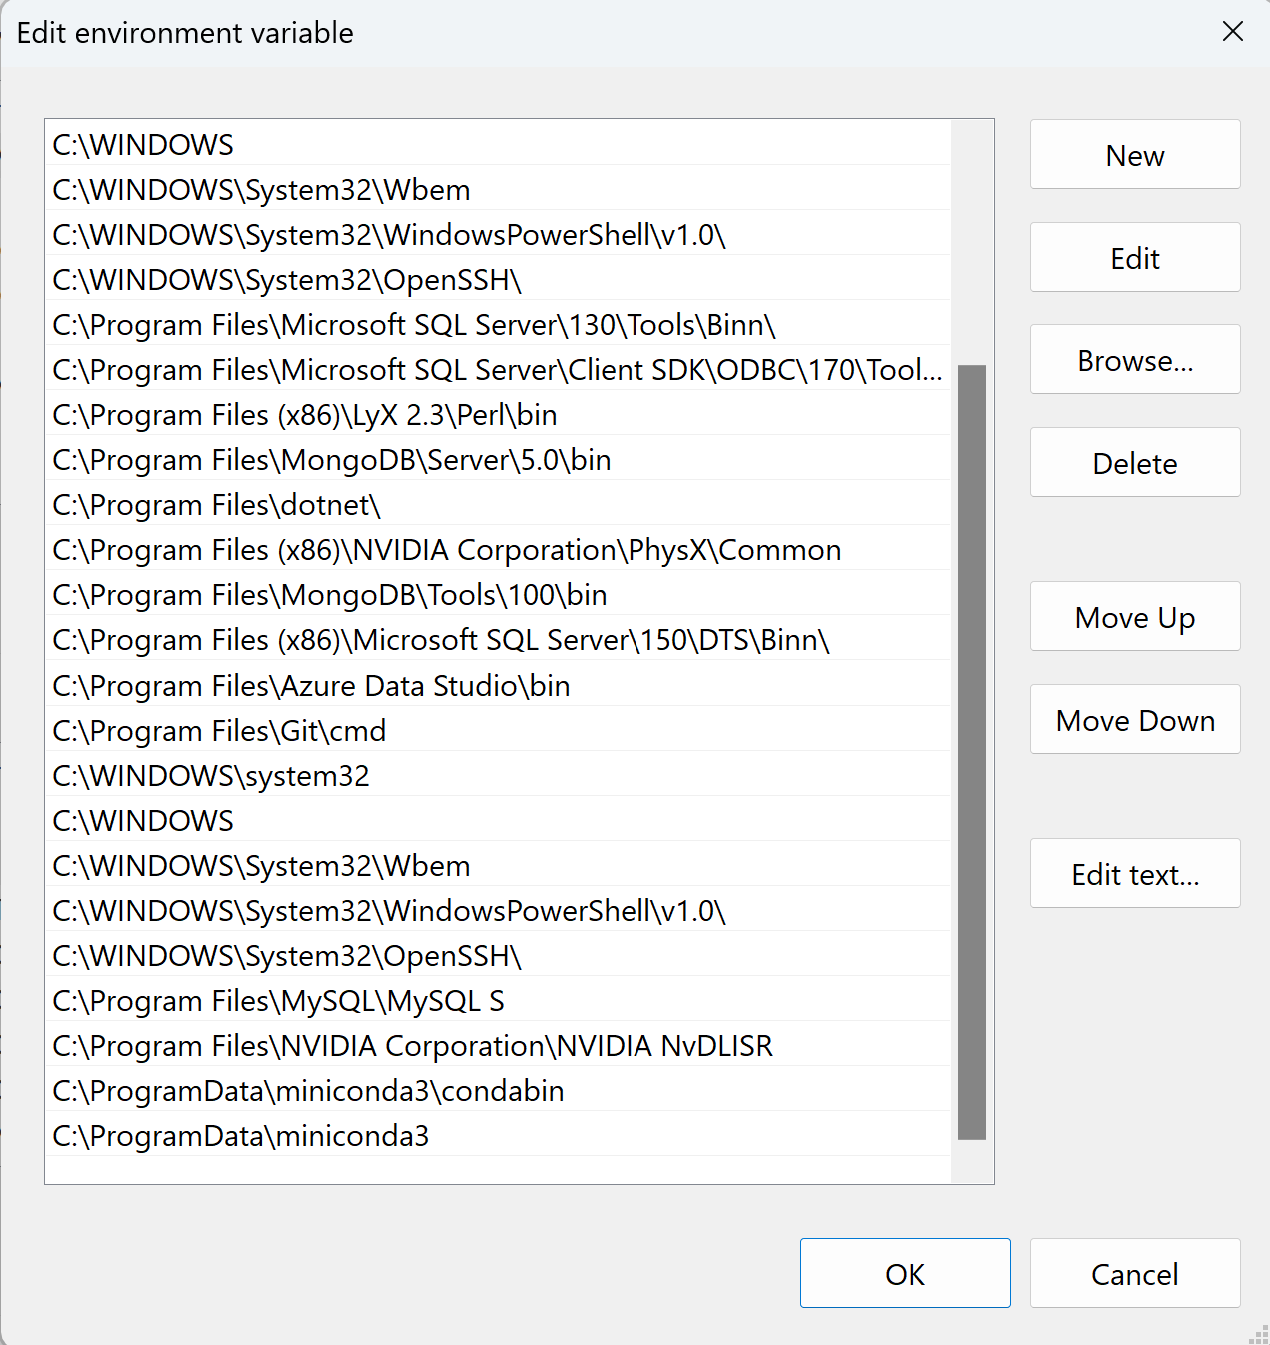1270x1345 pixels.
Task: Select the C:\Program Files\dotnet\ entry
Action: [x=217, y=505]
